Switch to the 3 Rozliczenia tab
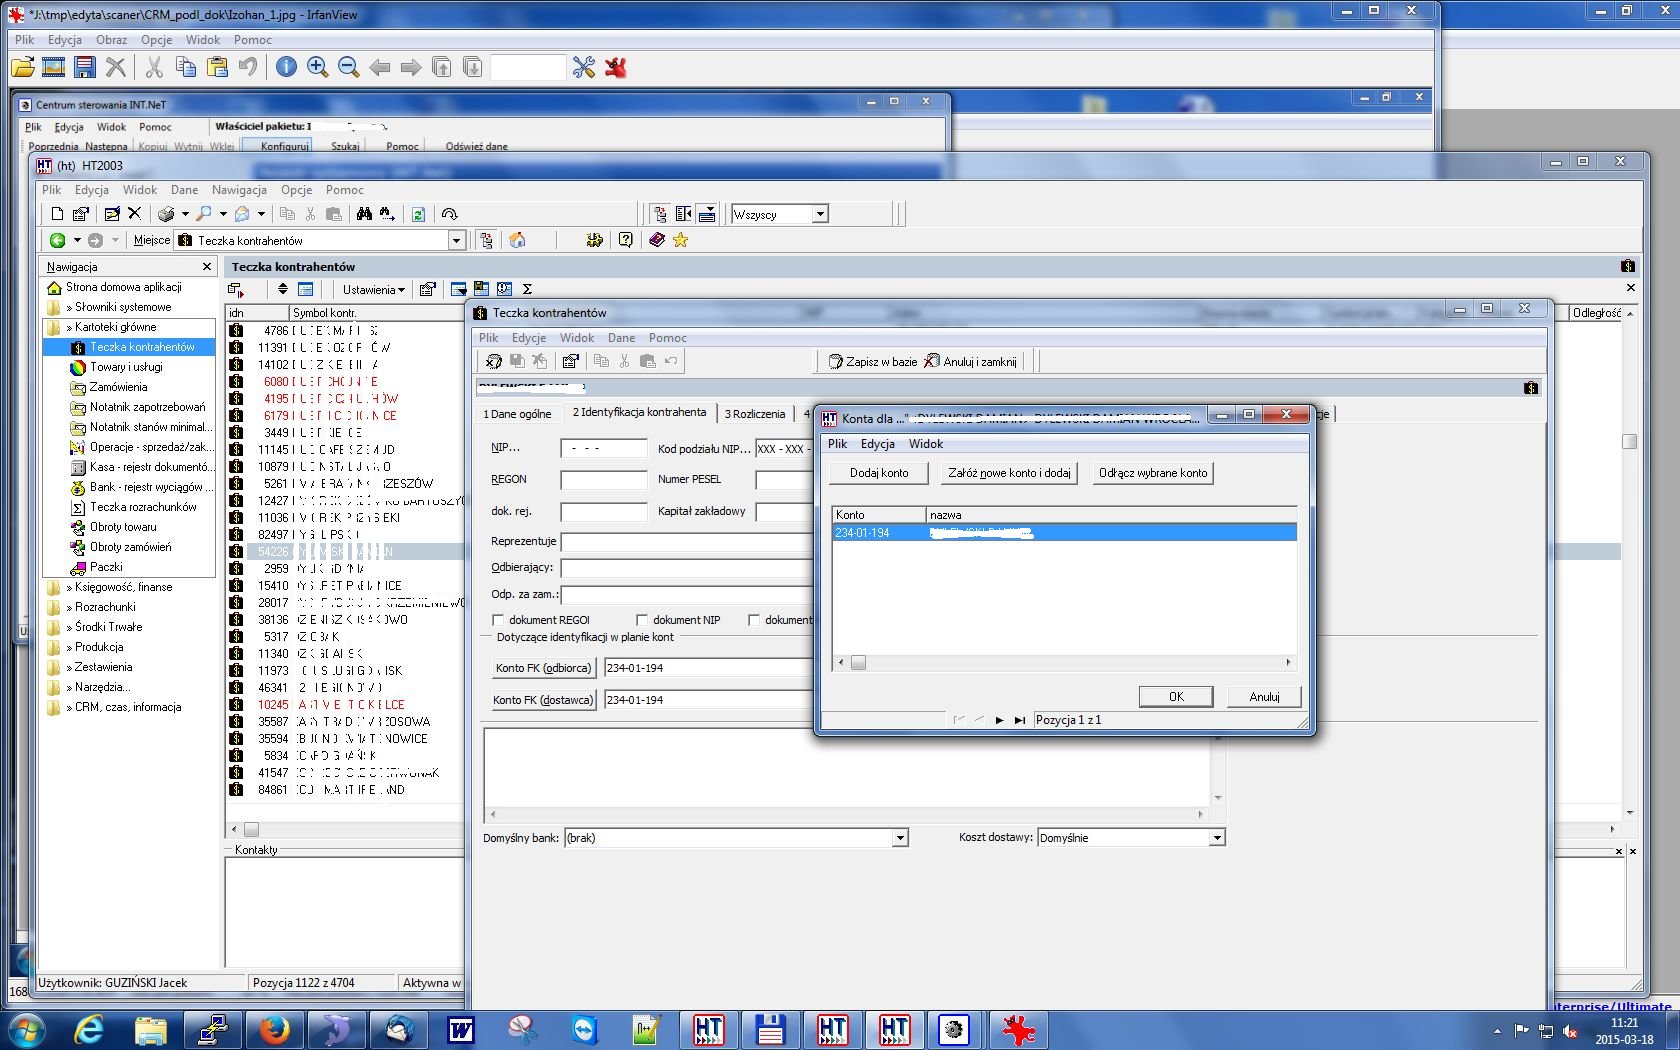 [x=755, y=414]
